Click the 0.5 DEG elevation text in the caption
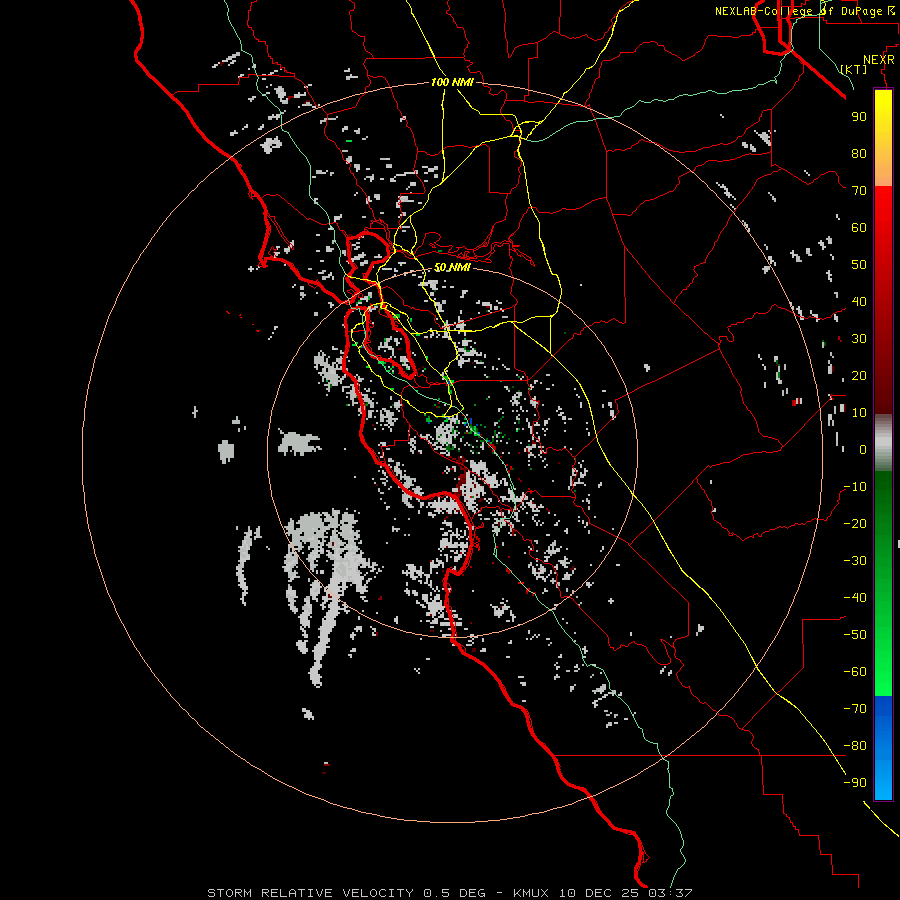Image resolution: width=900 pixels, height=900 pixels. point(454,893)
